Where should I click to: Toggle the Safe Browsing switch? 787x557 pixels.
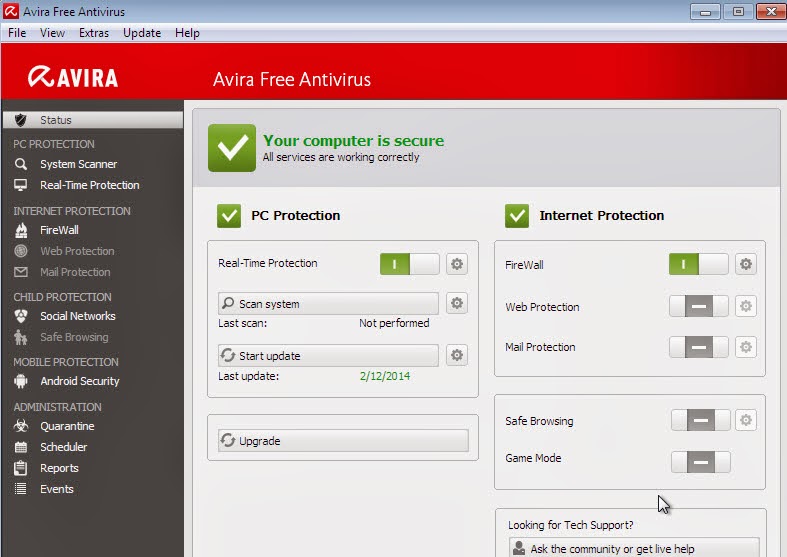pos(701,420)
